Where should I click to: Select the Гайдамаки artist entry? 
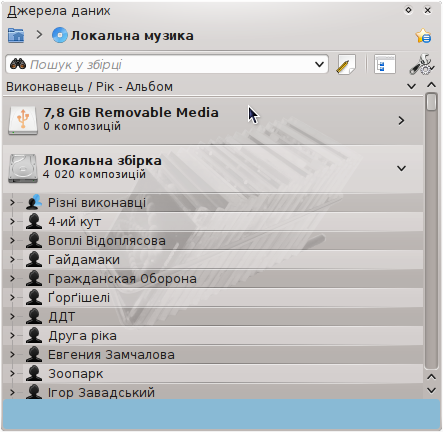coord(84,259)
